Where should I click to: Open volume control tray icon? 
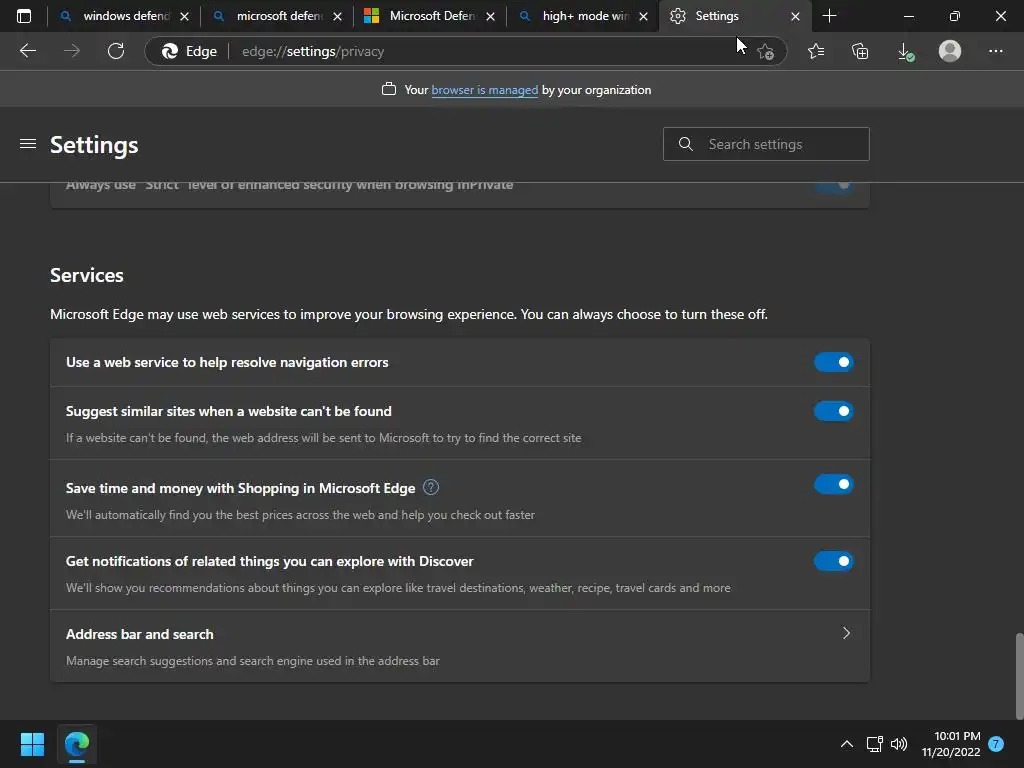tap(899, 744)
